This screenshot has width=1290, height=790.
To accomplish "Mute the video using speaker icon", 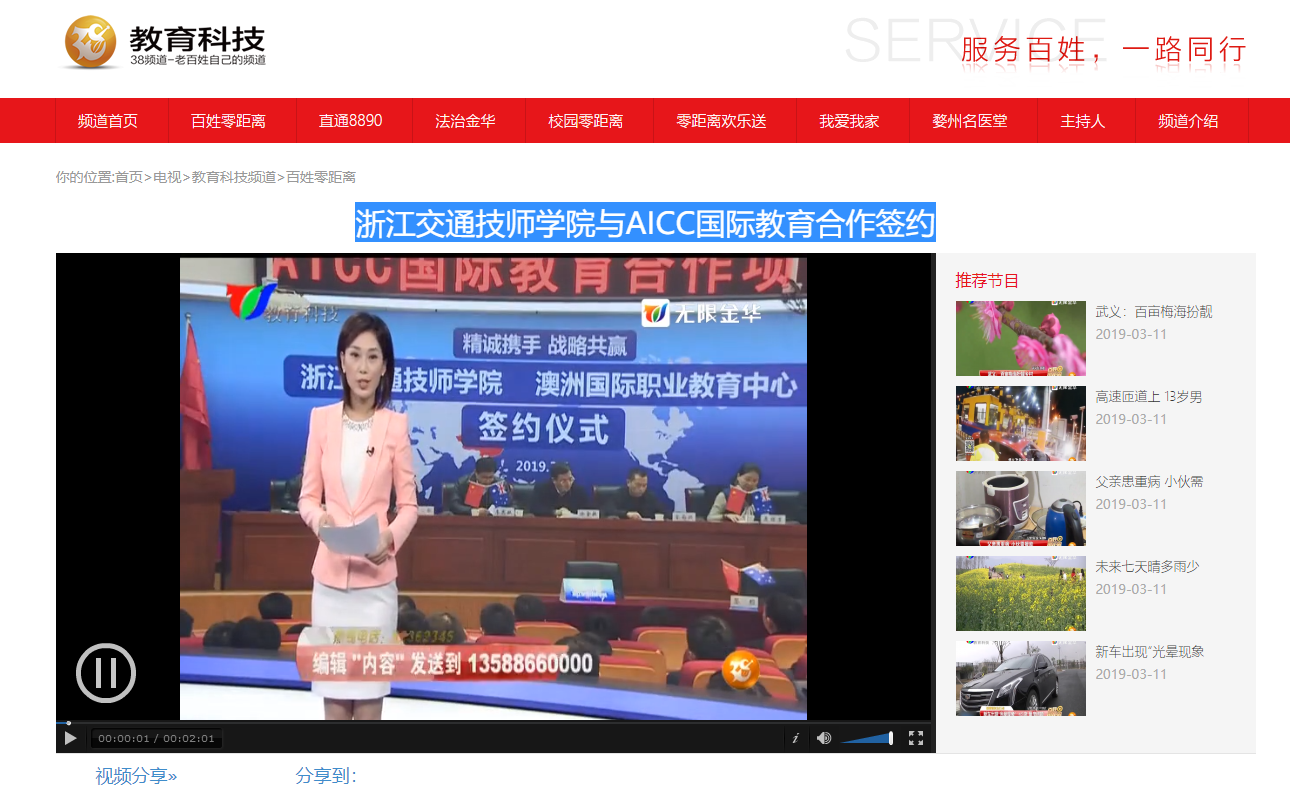I will (x=824, y=738).
